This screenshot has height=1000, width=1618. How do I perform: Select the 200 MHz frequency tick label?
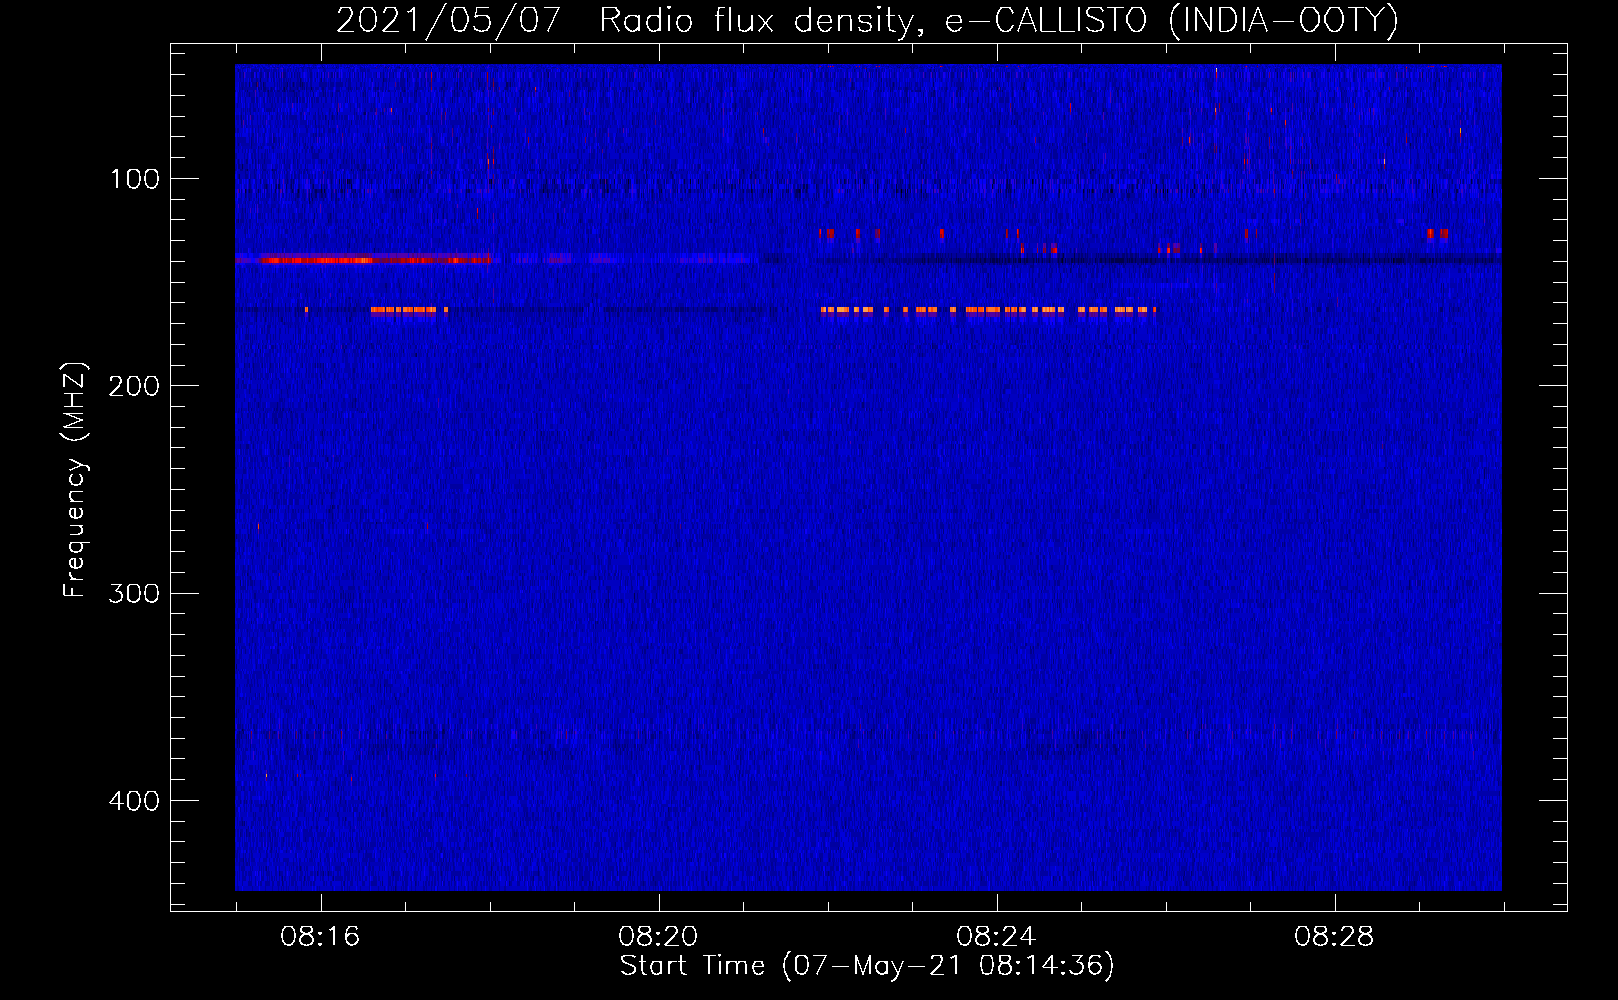[x=134, y=386]
